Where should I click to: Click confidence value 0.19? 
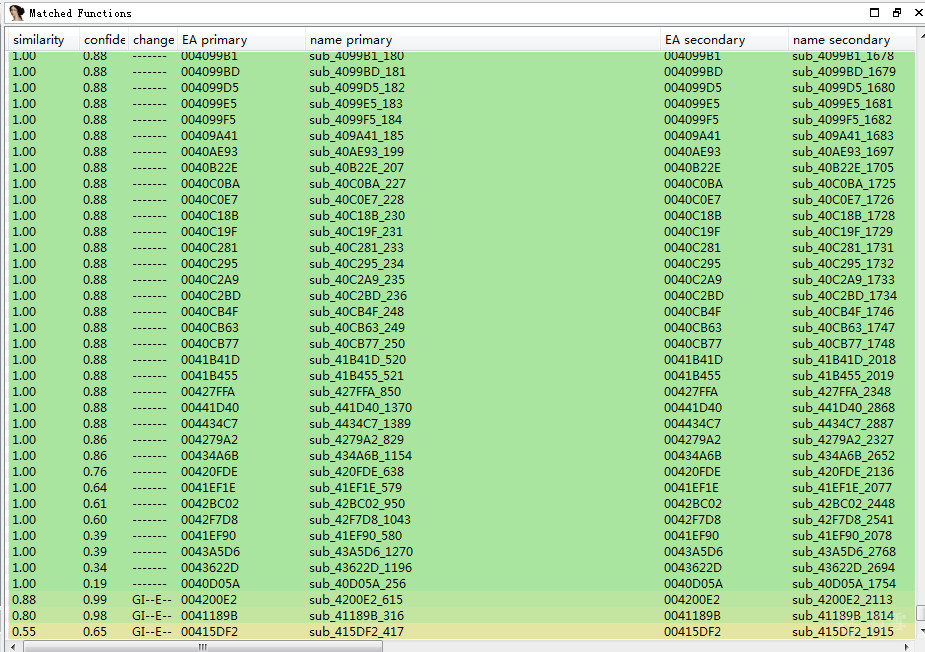tap(95, 584)
